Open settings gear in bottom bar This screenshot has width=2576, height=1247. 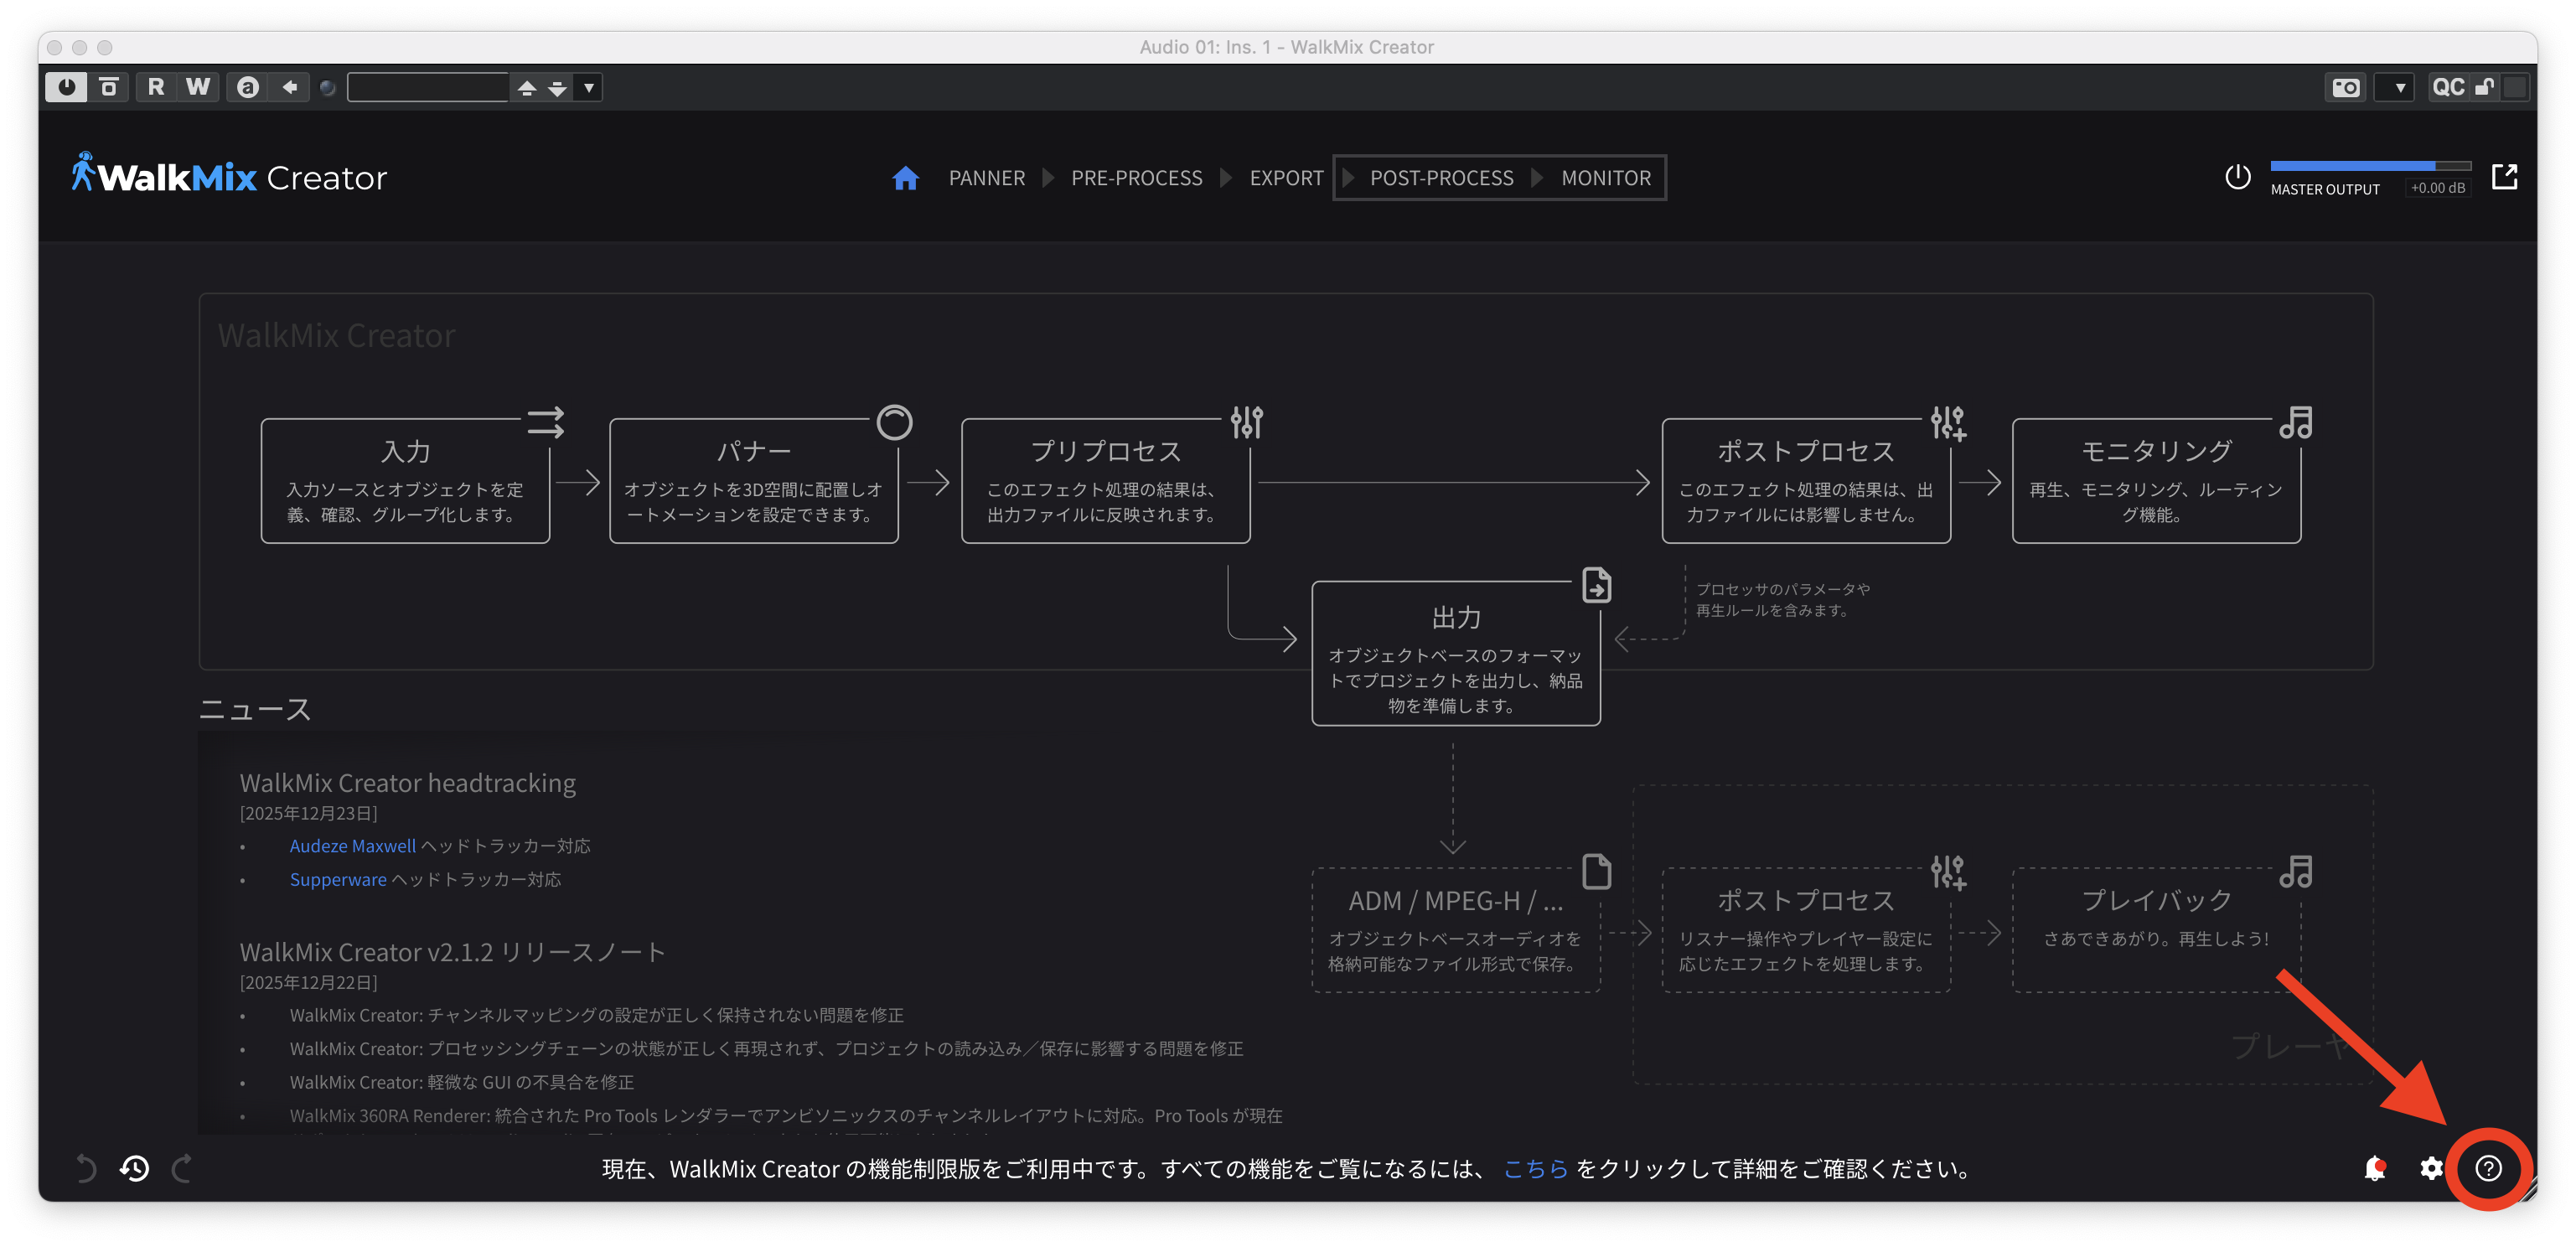2431,1167
